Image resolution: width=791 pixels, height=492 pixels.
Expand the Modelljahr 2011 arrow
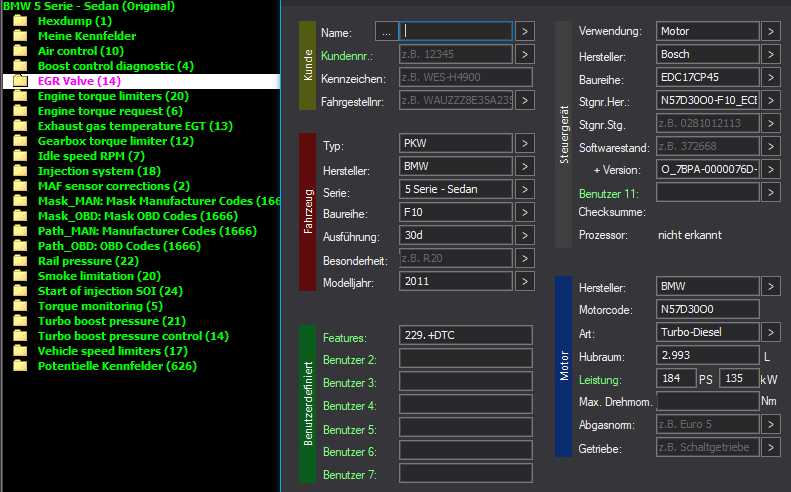point(525,282)
